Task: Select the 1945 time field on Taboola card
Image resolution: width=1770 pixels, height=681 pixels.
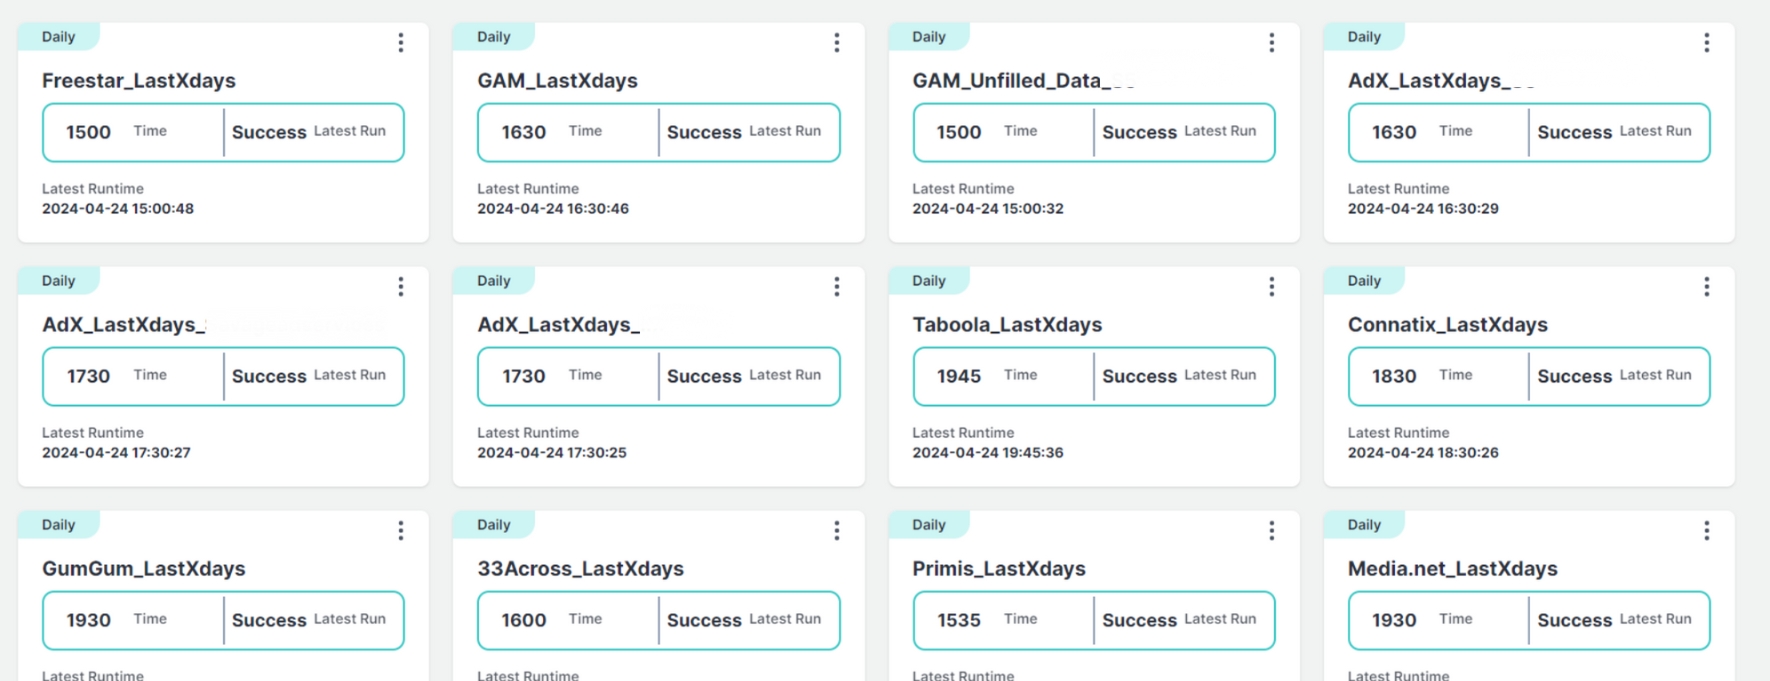Action: [959, 376]
